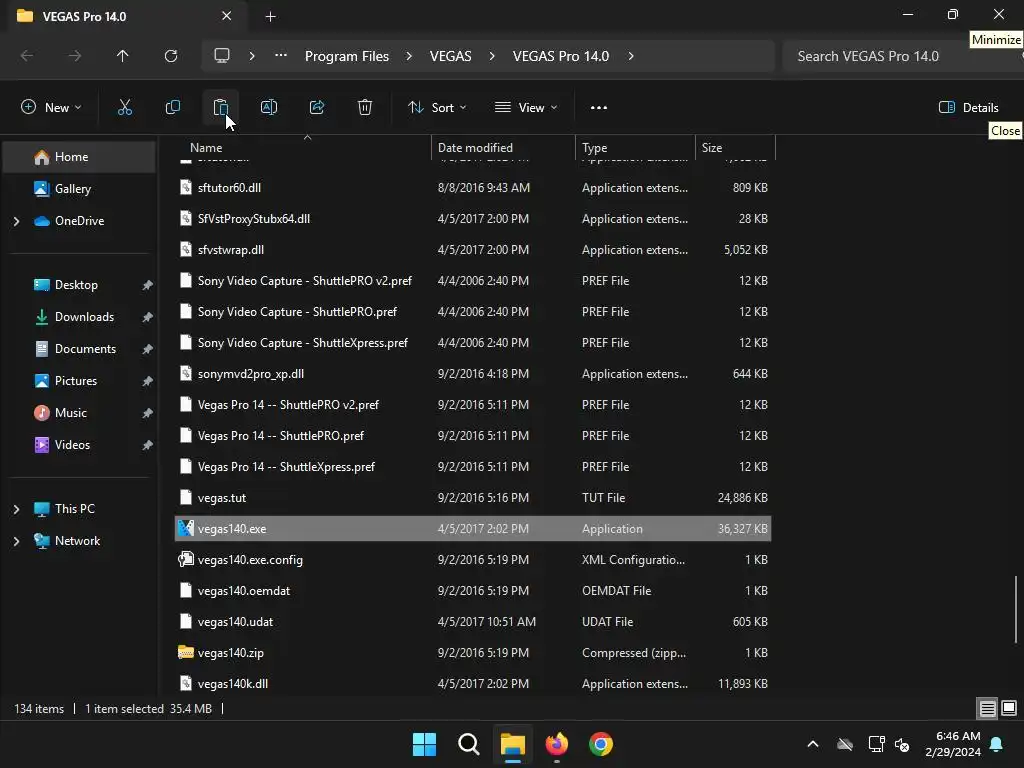This screenshot has height=768, width=1024.
Task: Expand the OneDrive tree node
Action: click(16, 221)
